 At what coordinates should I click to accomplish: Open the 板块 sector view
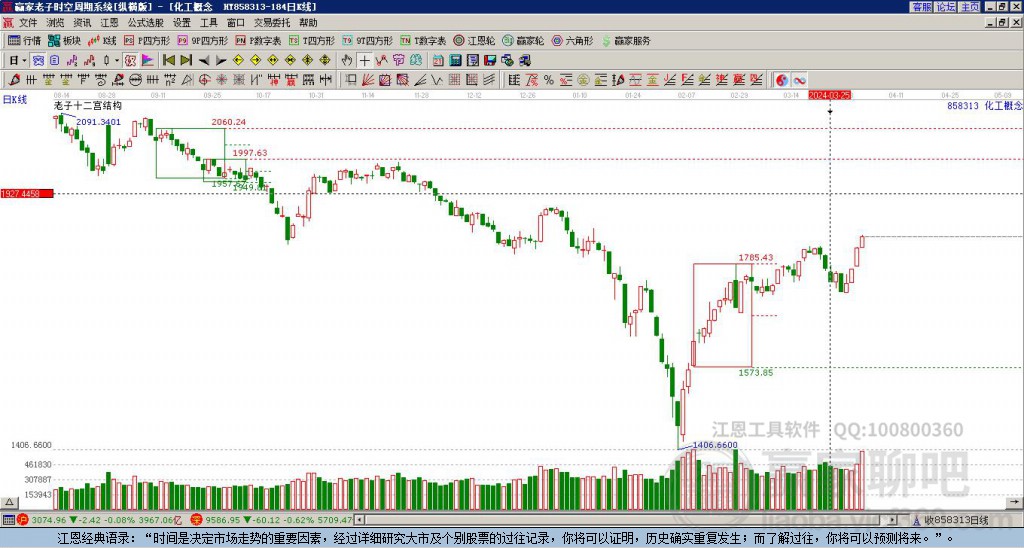[x=65, y=40]
